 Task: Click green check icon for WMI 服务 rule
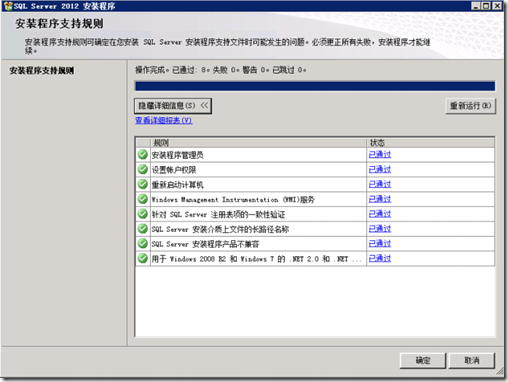143,199
